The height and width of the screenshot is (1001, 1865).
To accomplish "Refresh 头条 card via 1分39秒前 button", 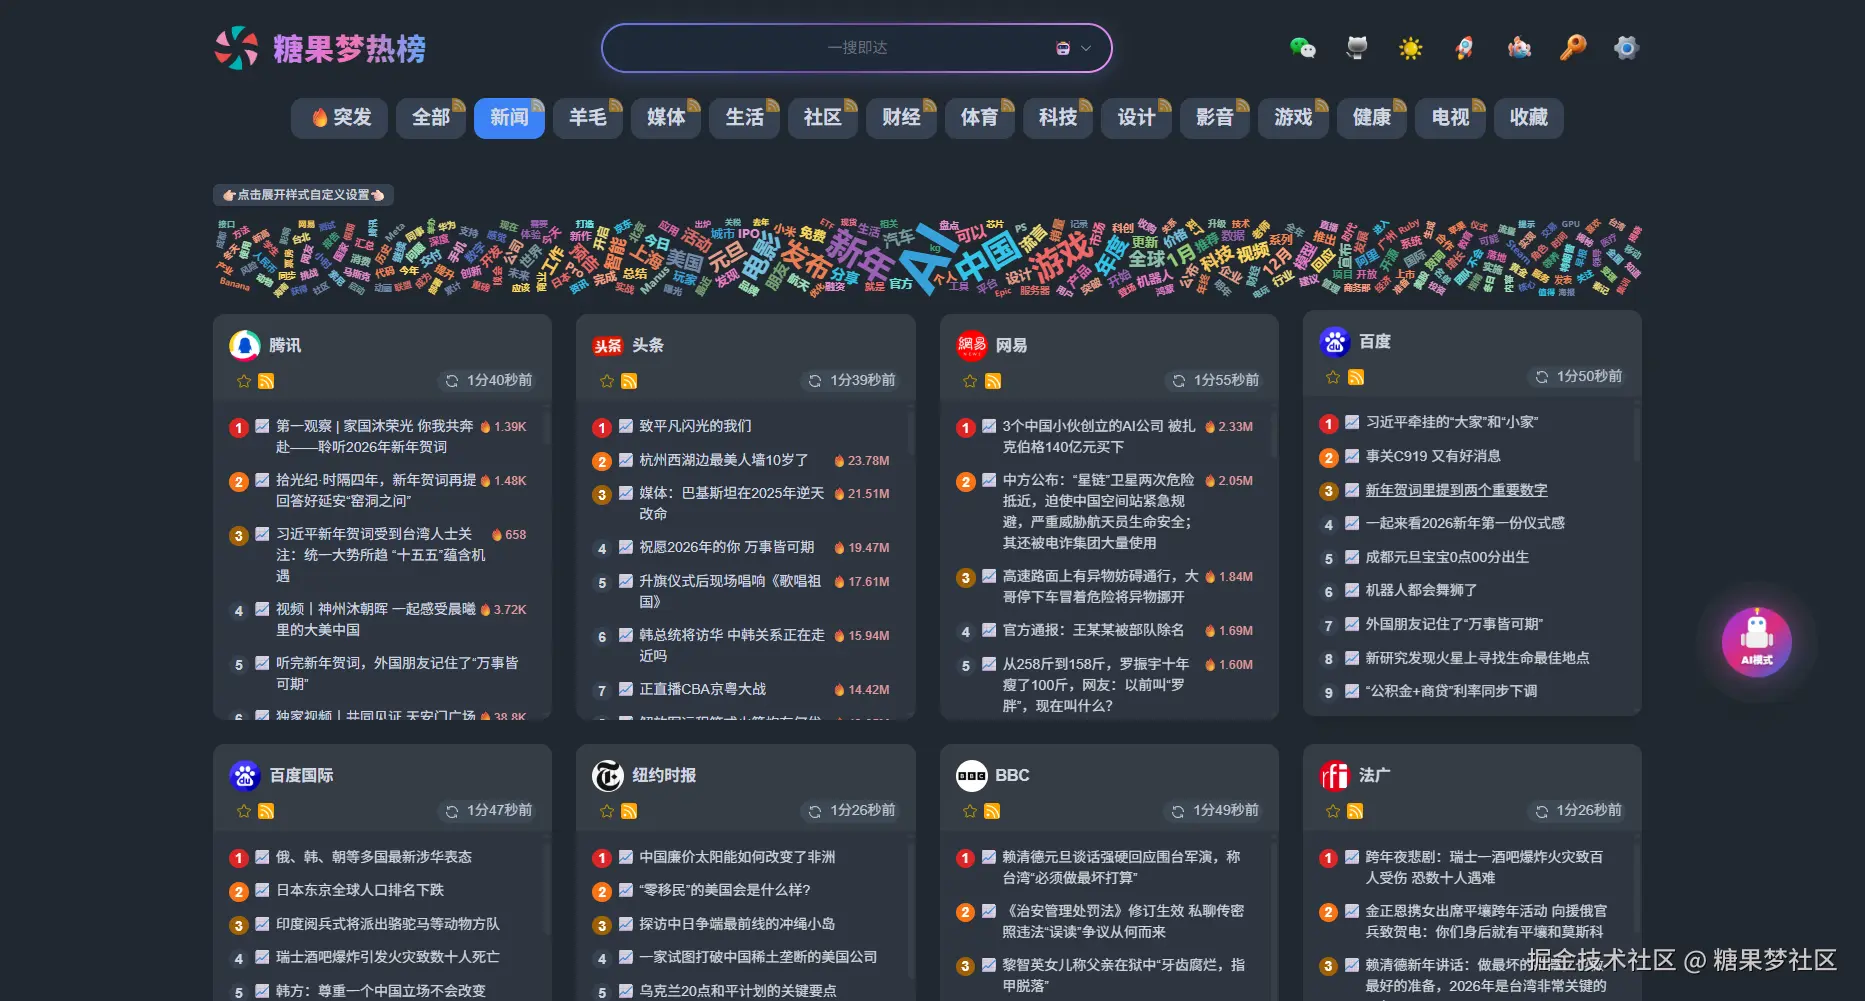I will [852, 381].
